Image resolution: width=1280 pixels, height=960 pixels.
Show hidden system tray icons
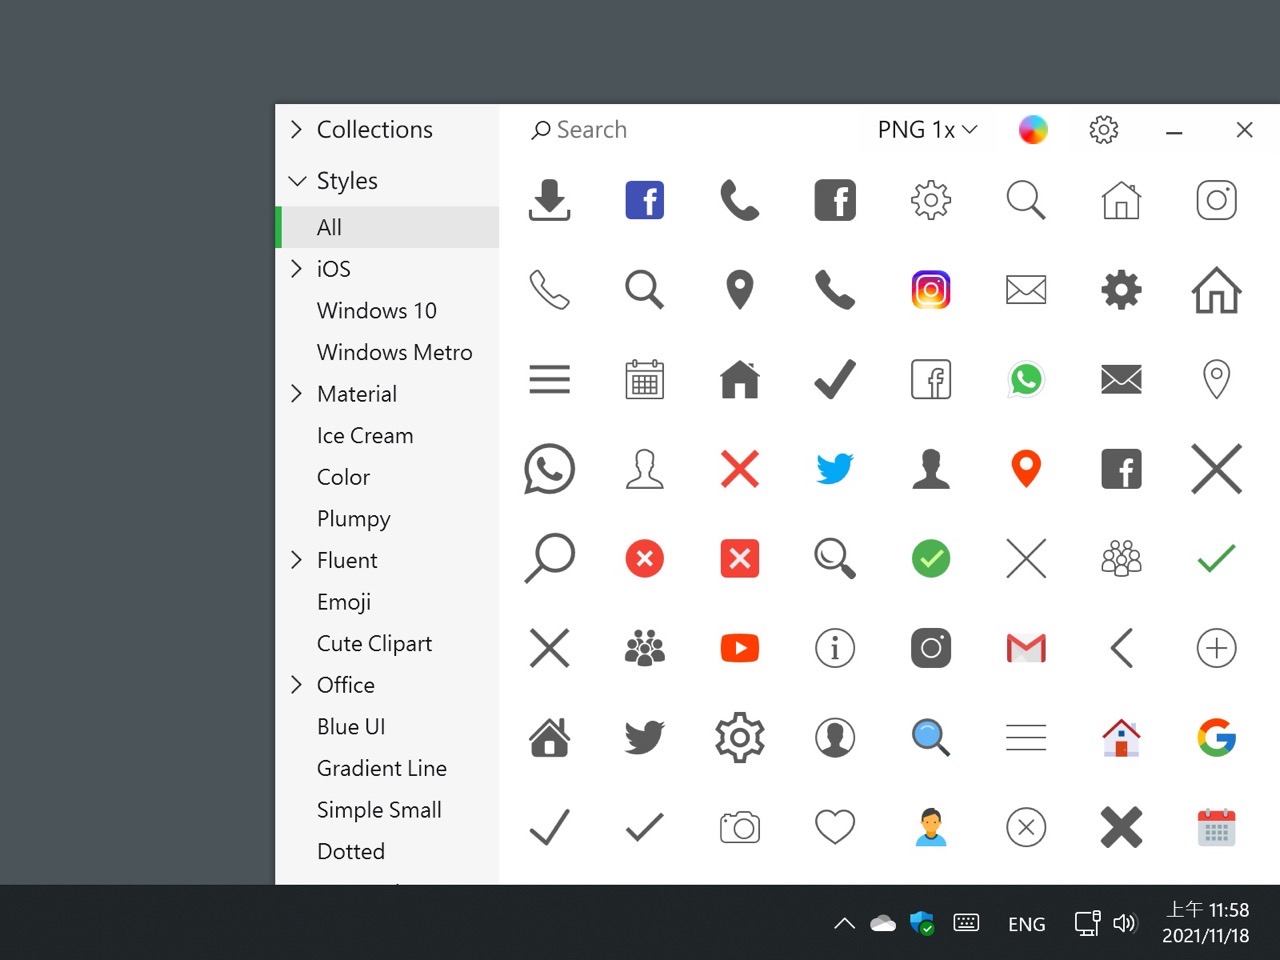click(845, 923)
